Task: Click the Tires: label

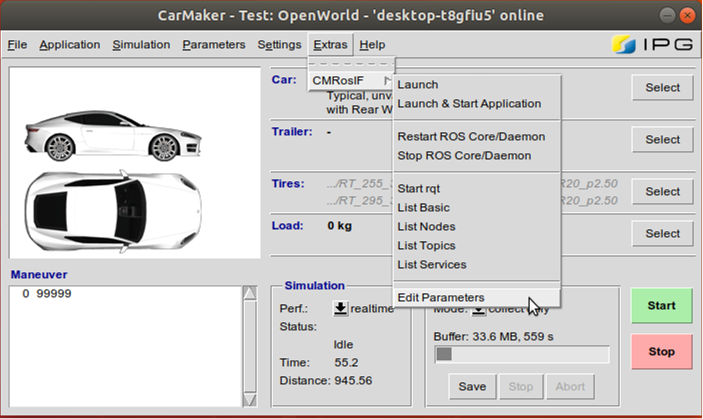Action: click(x=288, y=184)
